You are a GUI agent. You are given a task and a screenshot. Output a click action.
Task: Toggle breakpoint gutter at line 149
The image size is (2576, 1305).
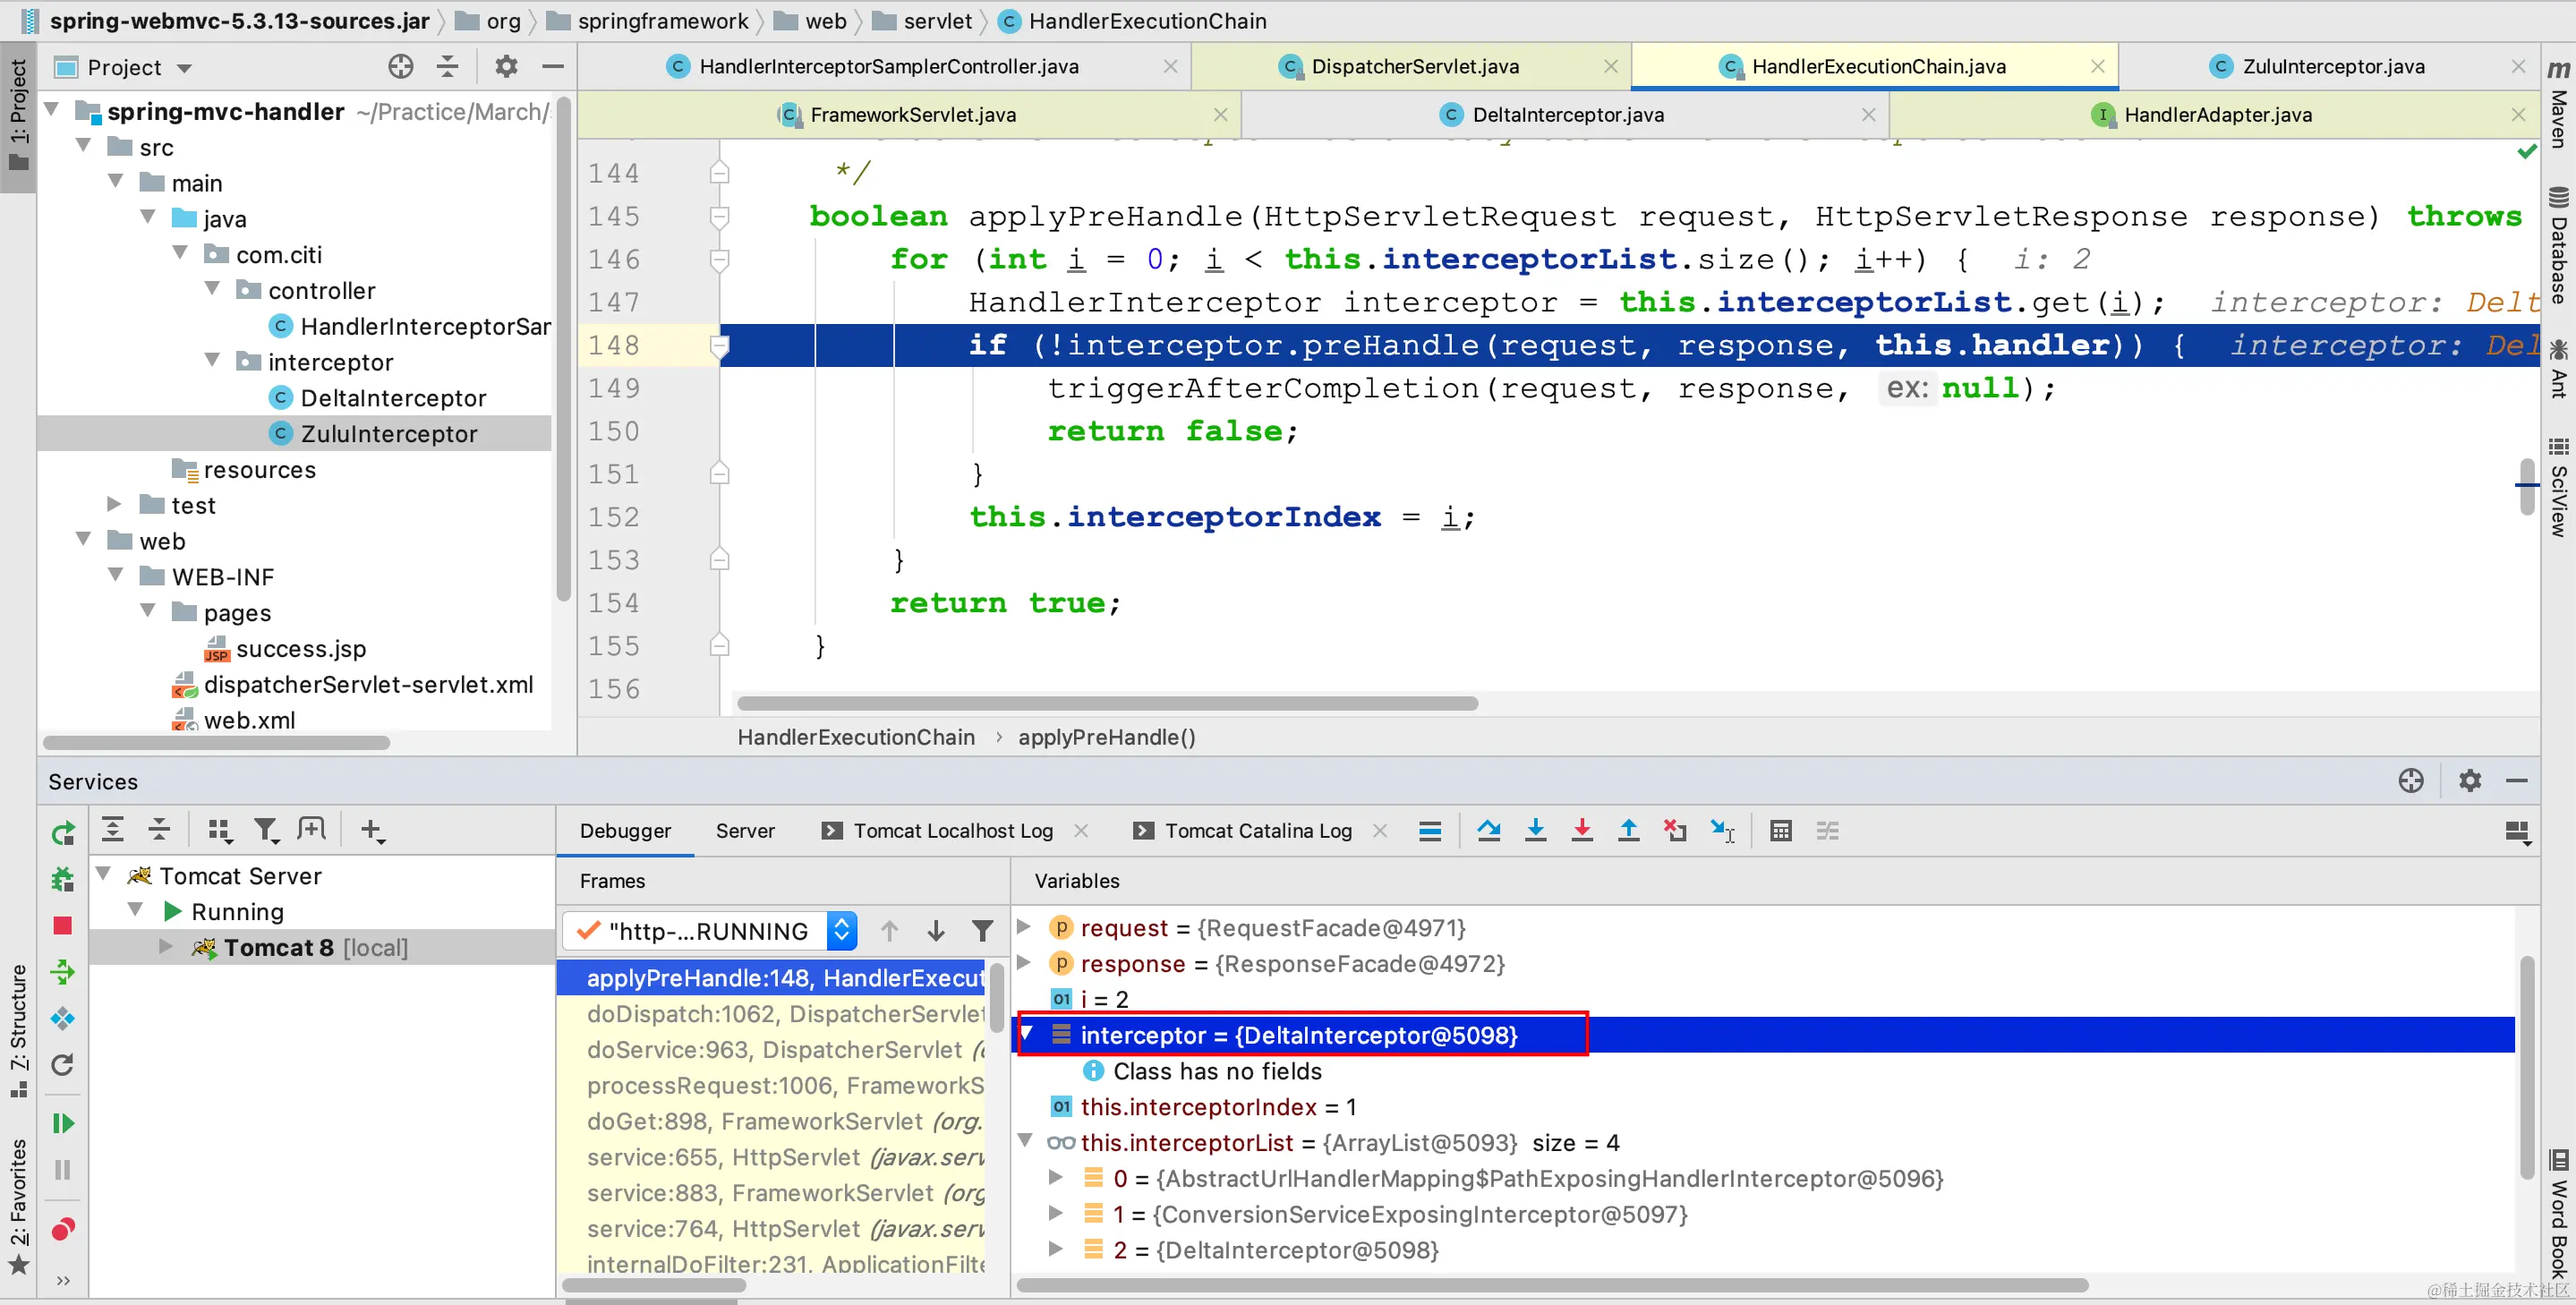coord(680,388)
